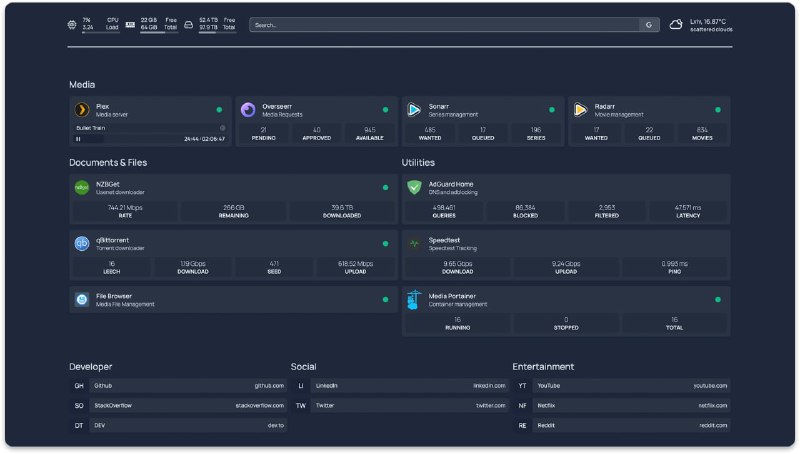Viewport: 800px width, 454px height.
Task: Click the Bullet Train stream info icon
Action: 222,128
